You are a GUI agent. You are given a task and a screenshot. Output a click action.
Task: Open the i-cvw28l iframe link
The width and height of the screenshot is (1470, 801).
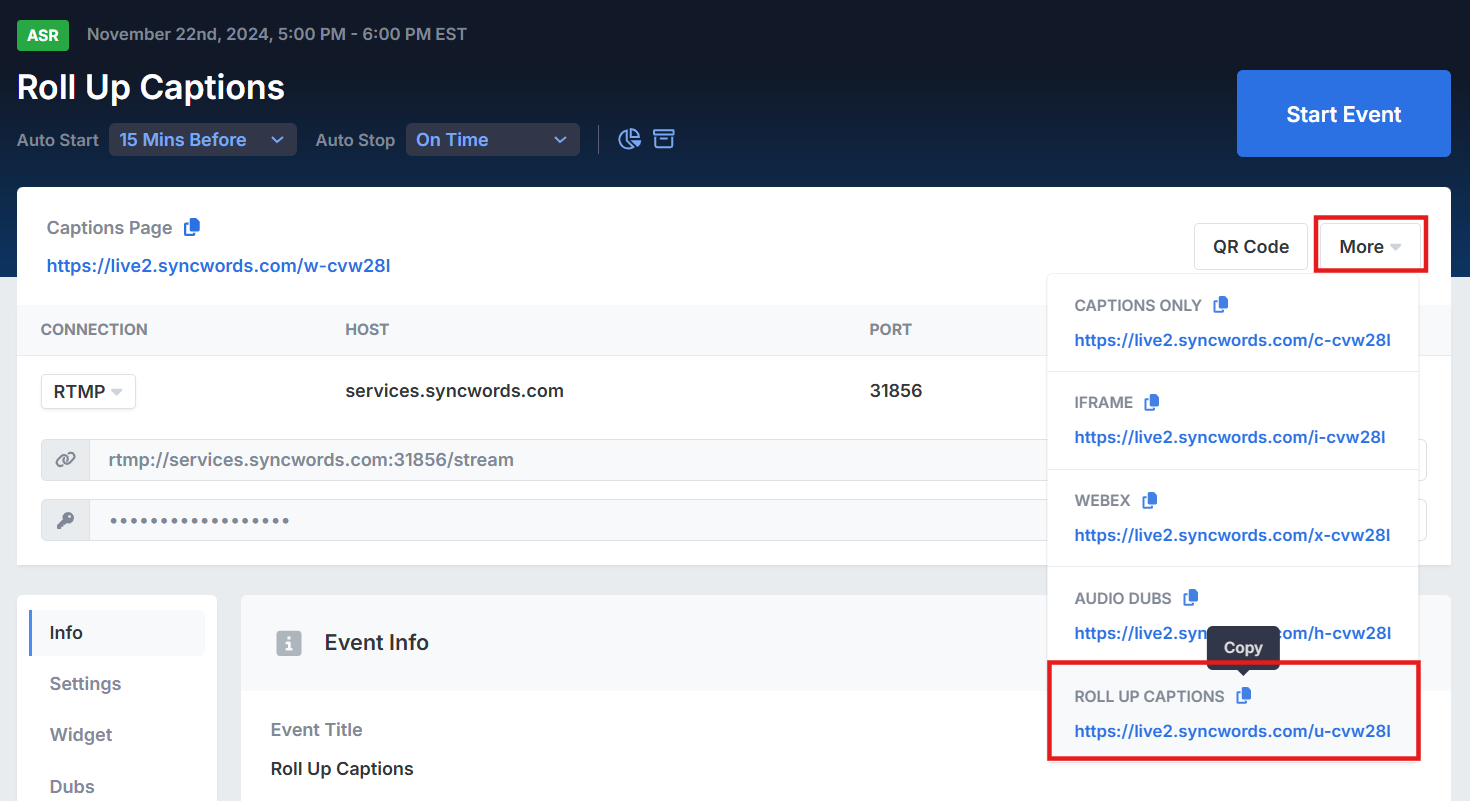tap(1230, 437)
